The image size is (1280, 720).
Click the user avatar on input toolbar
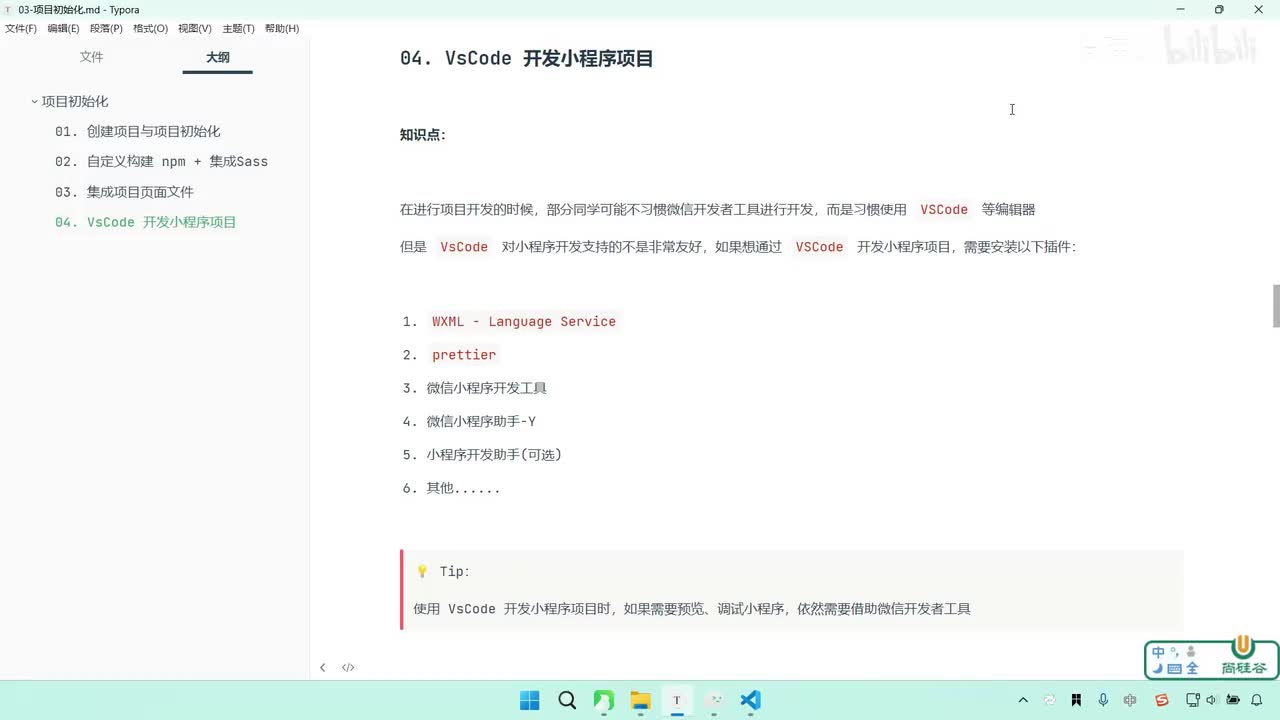1191,651
